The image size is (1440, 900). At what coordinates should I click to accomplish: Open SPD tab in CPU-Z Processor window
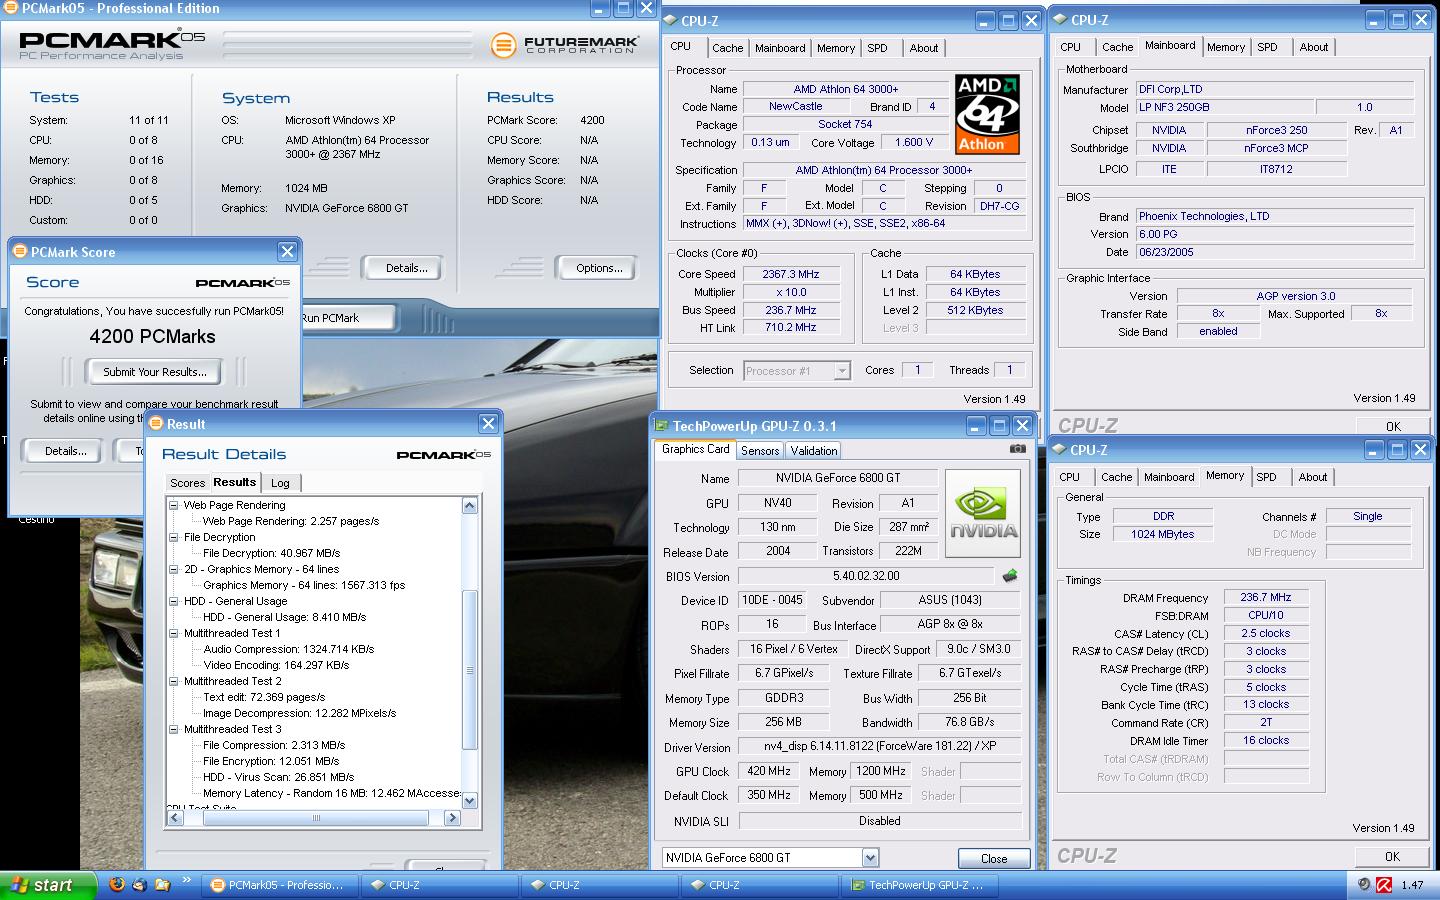pos(877,48)
